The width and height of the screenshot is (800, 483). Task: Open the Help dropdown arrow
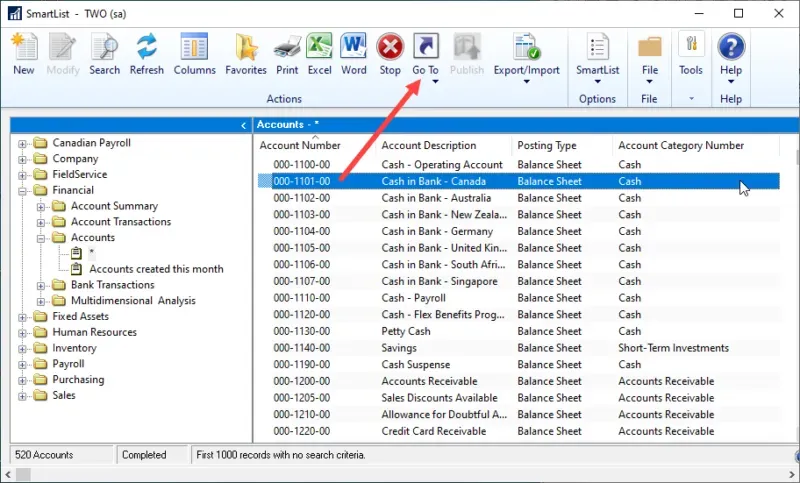pyautogui.click(x=731, y=82)
